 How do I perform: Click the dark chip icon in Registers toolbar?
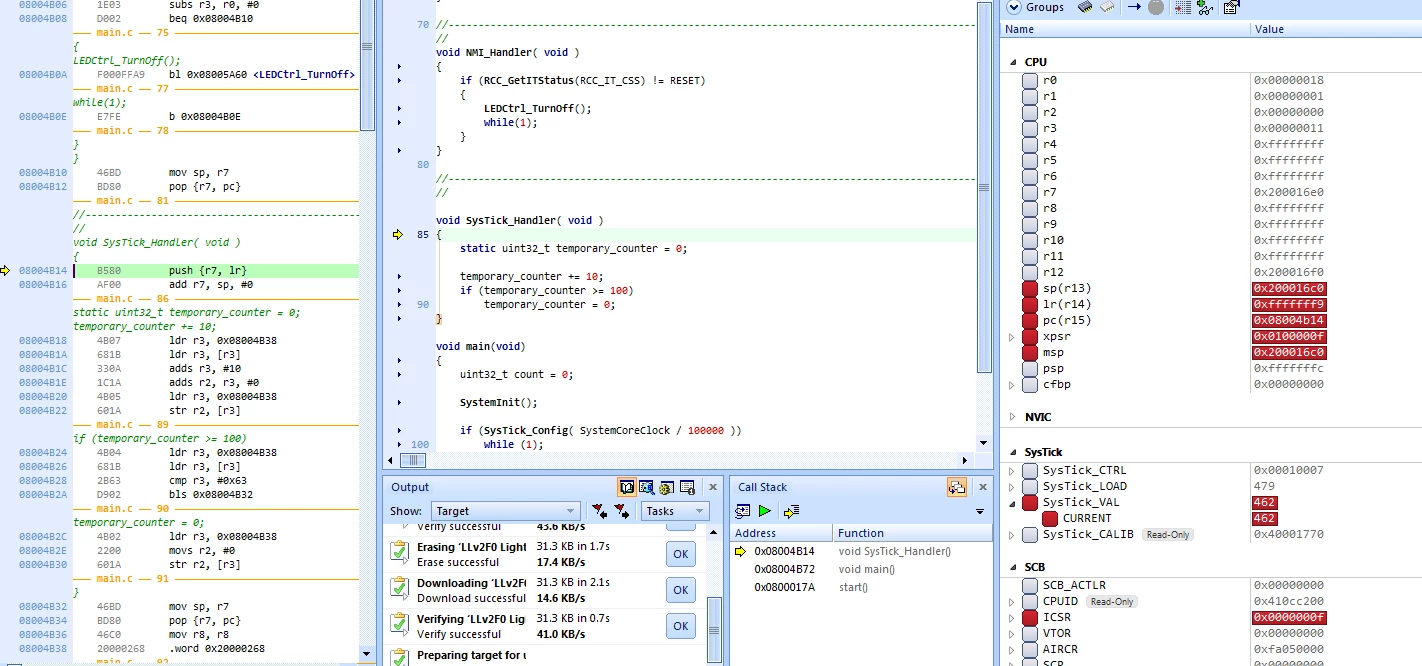point(1085,7)
